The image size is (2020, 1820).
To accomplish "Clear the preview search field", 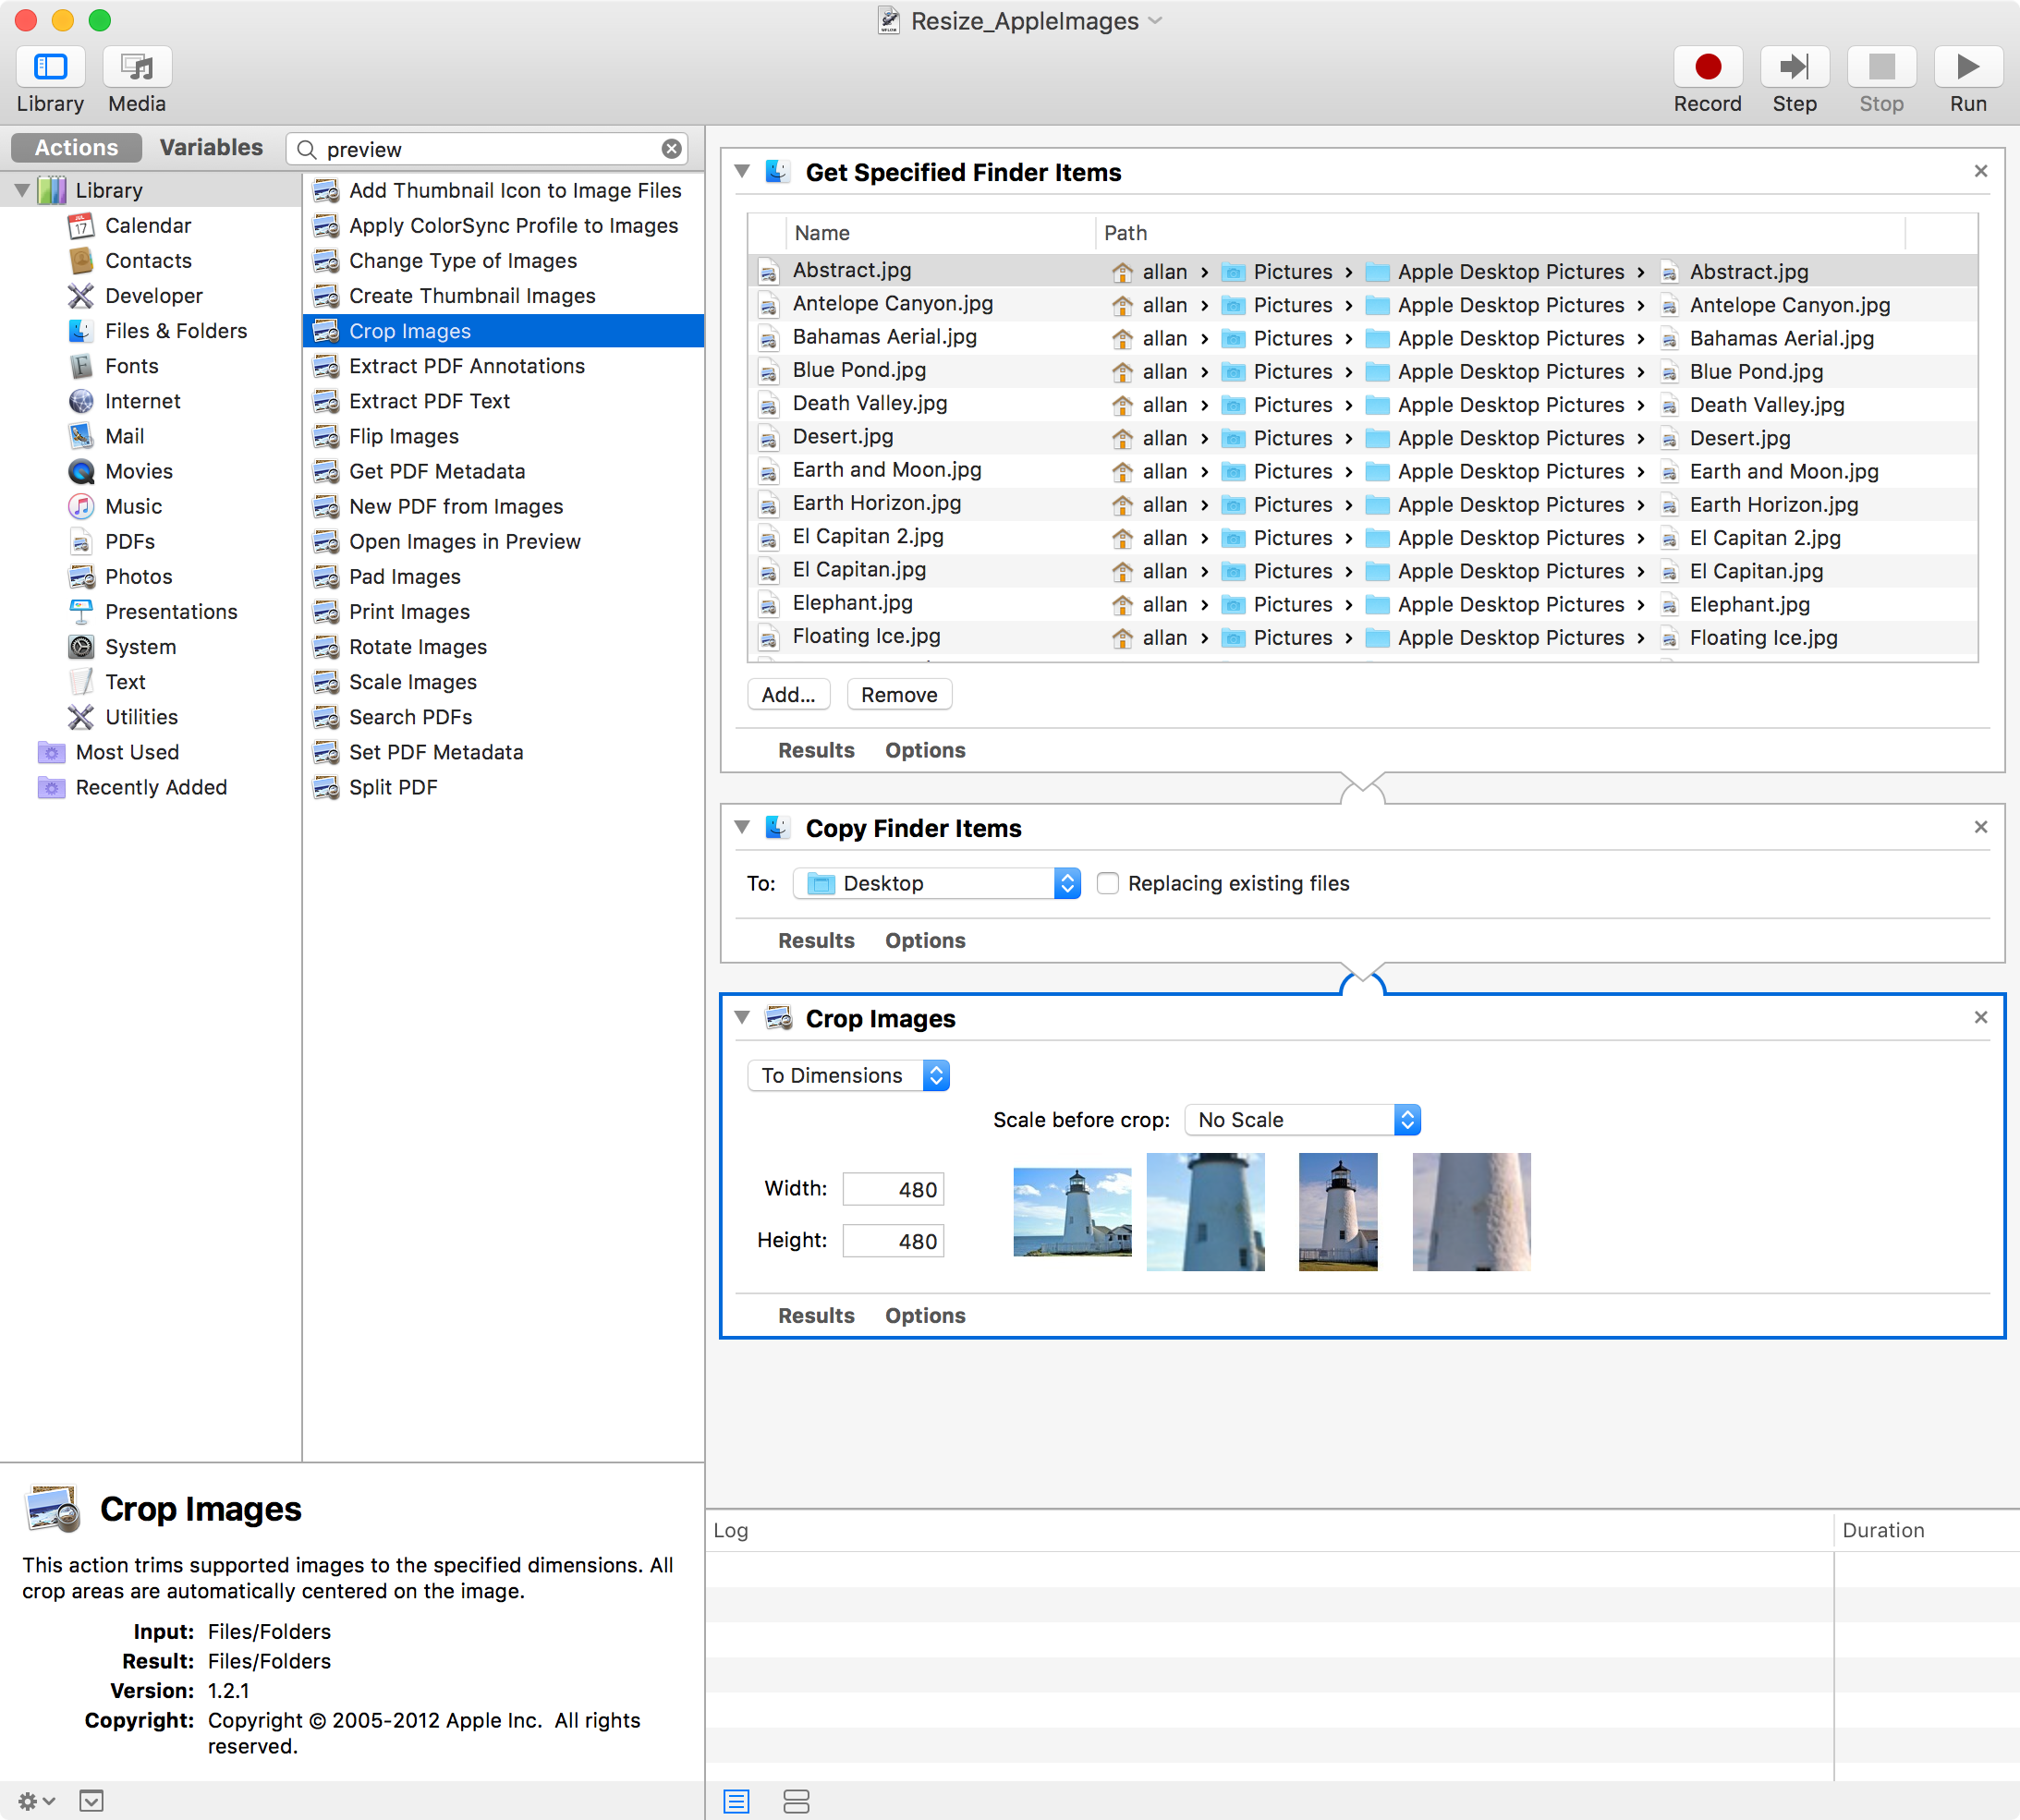I will click(x=671, y=149).
